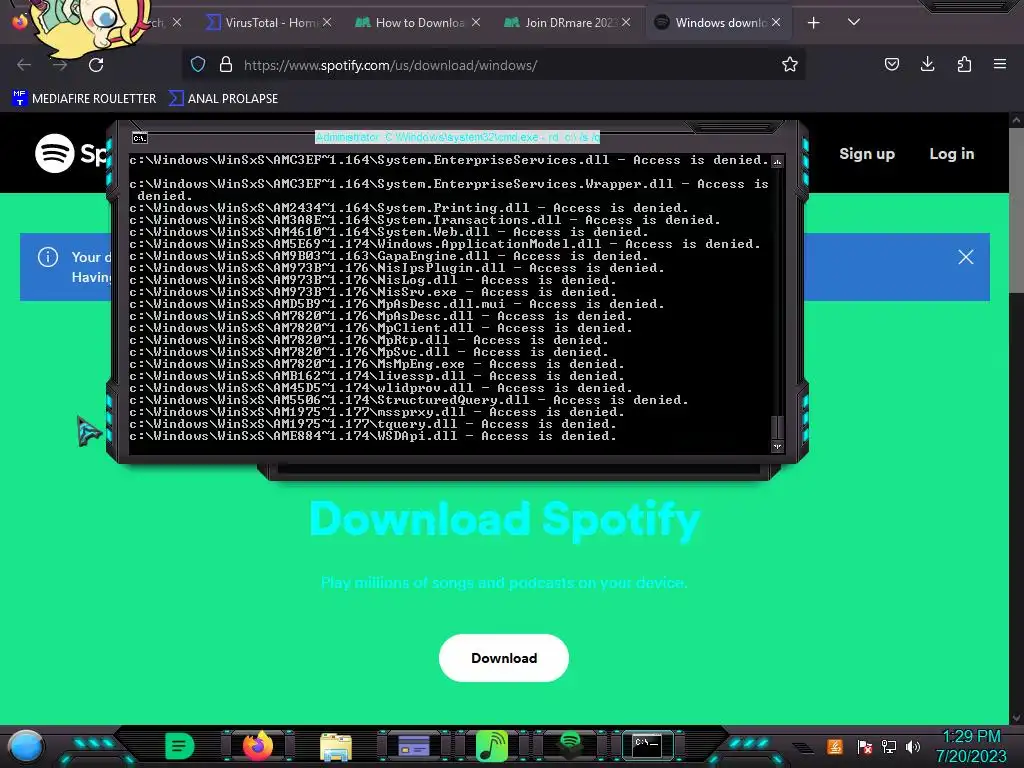Viewport: 1024px width, 768px height.
Task: Click the cmd window system icon
Action: [x=140, y=138]
